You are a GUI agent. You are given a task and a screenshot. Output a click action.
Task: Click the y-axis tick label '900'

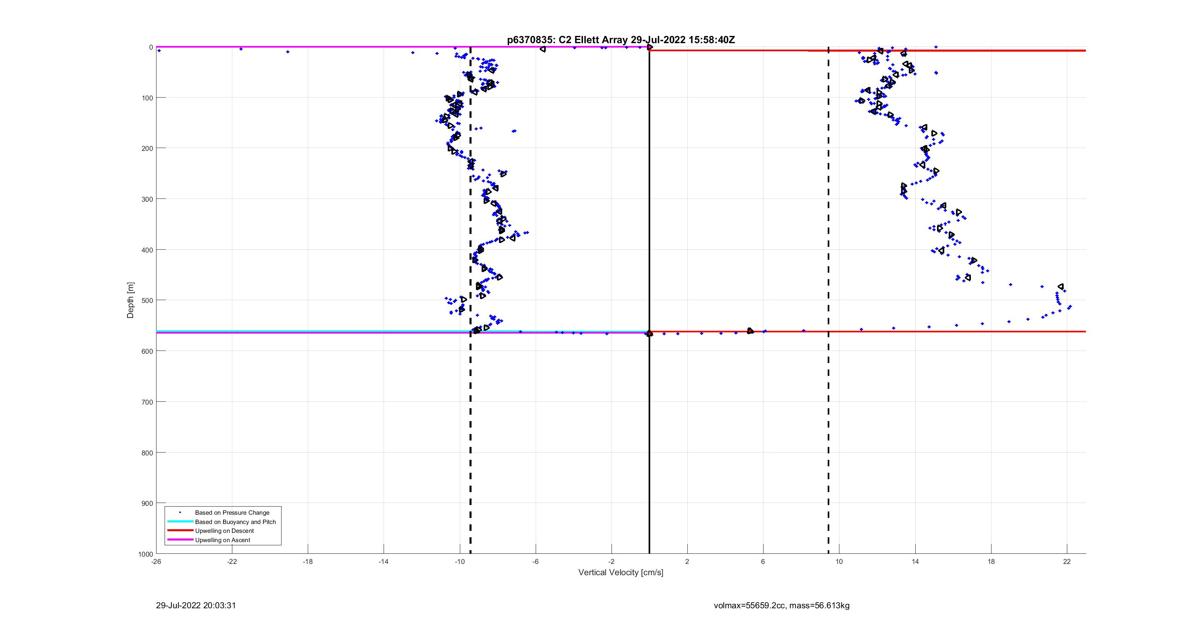pyautogui.click(x=146, y=503)
